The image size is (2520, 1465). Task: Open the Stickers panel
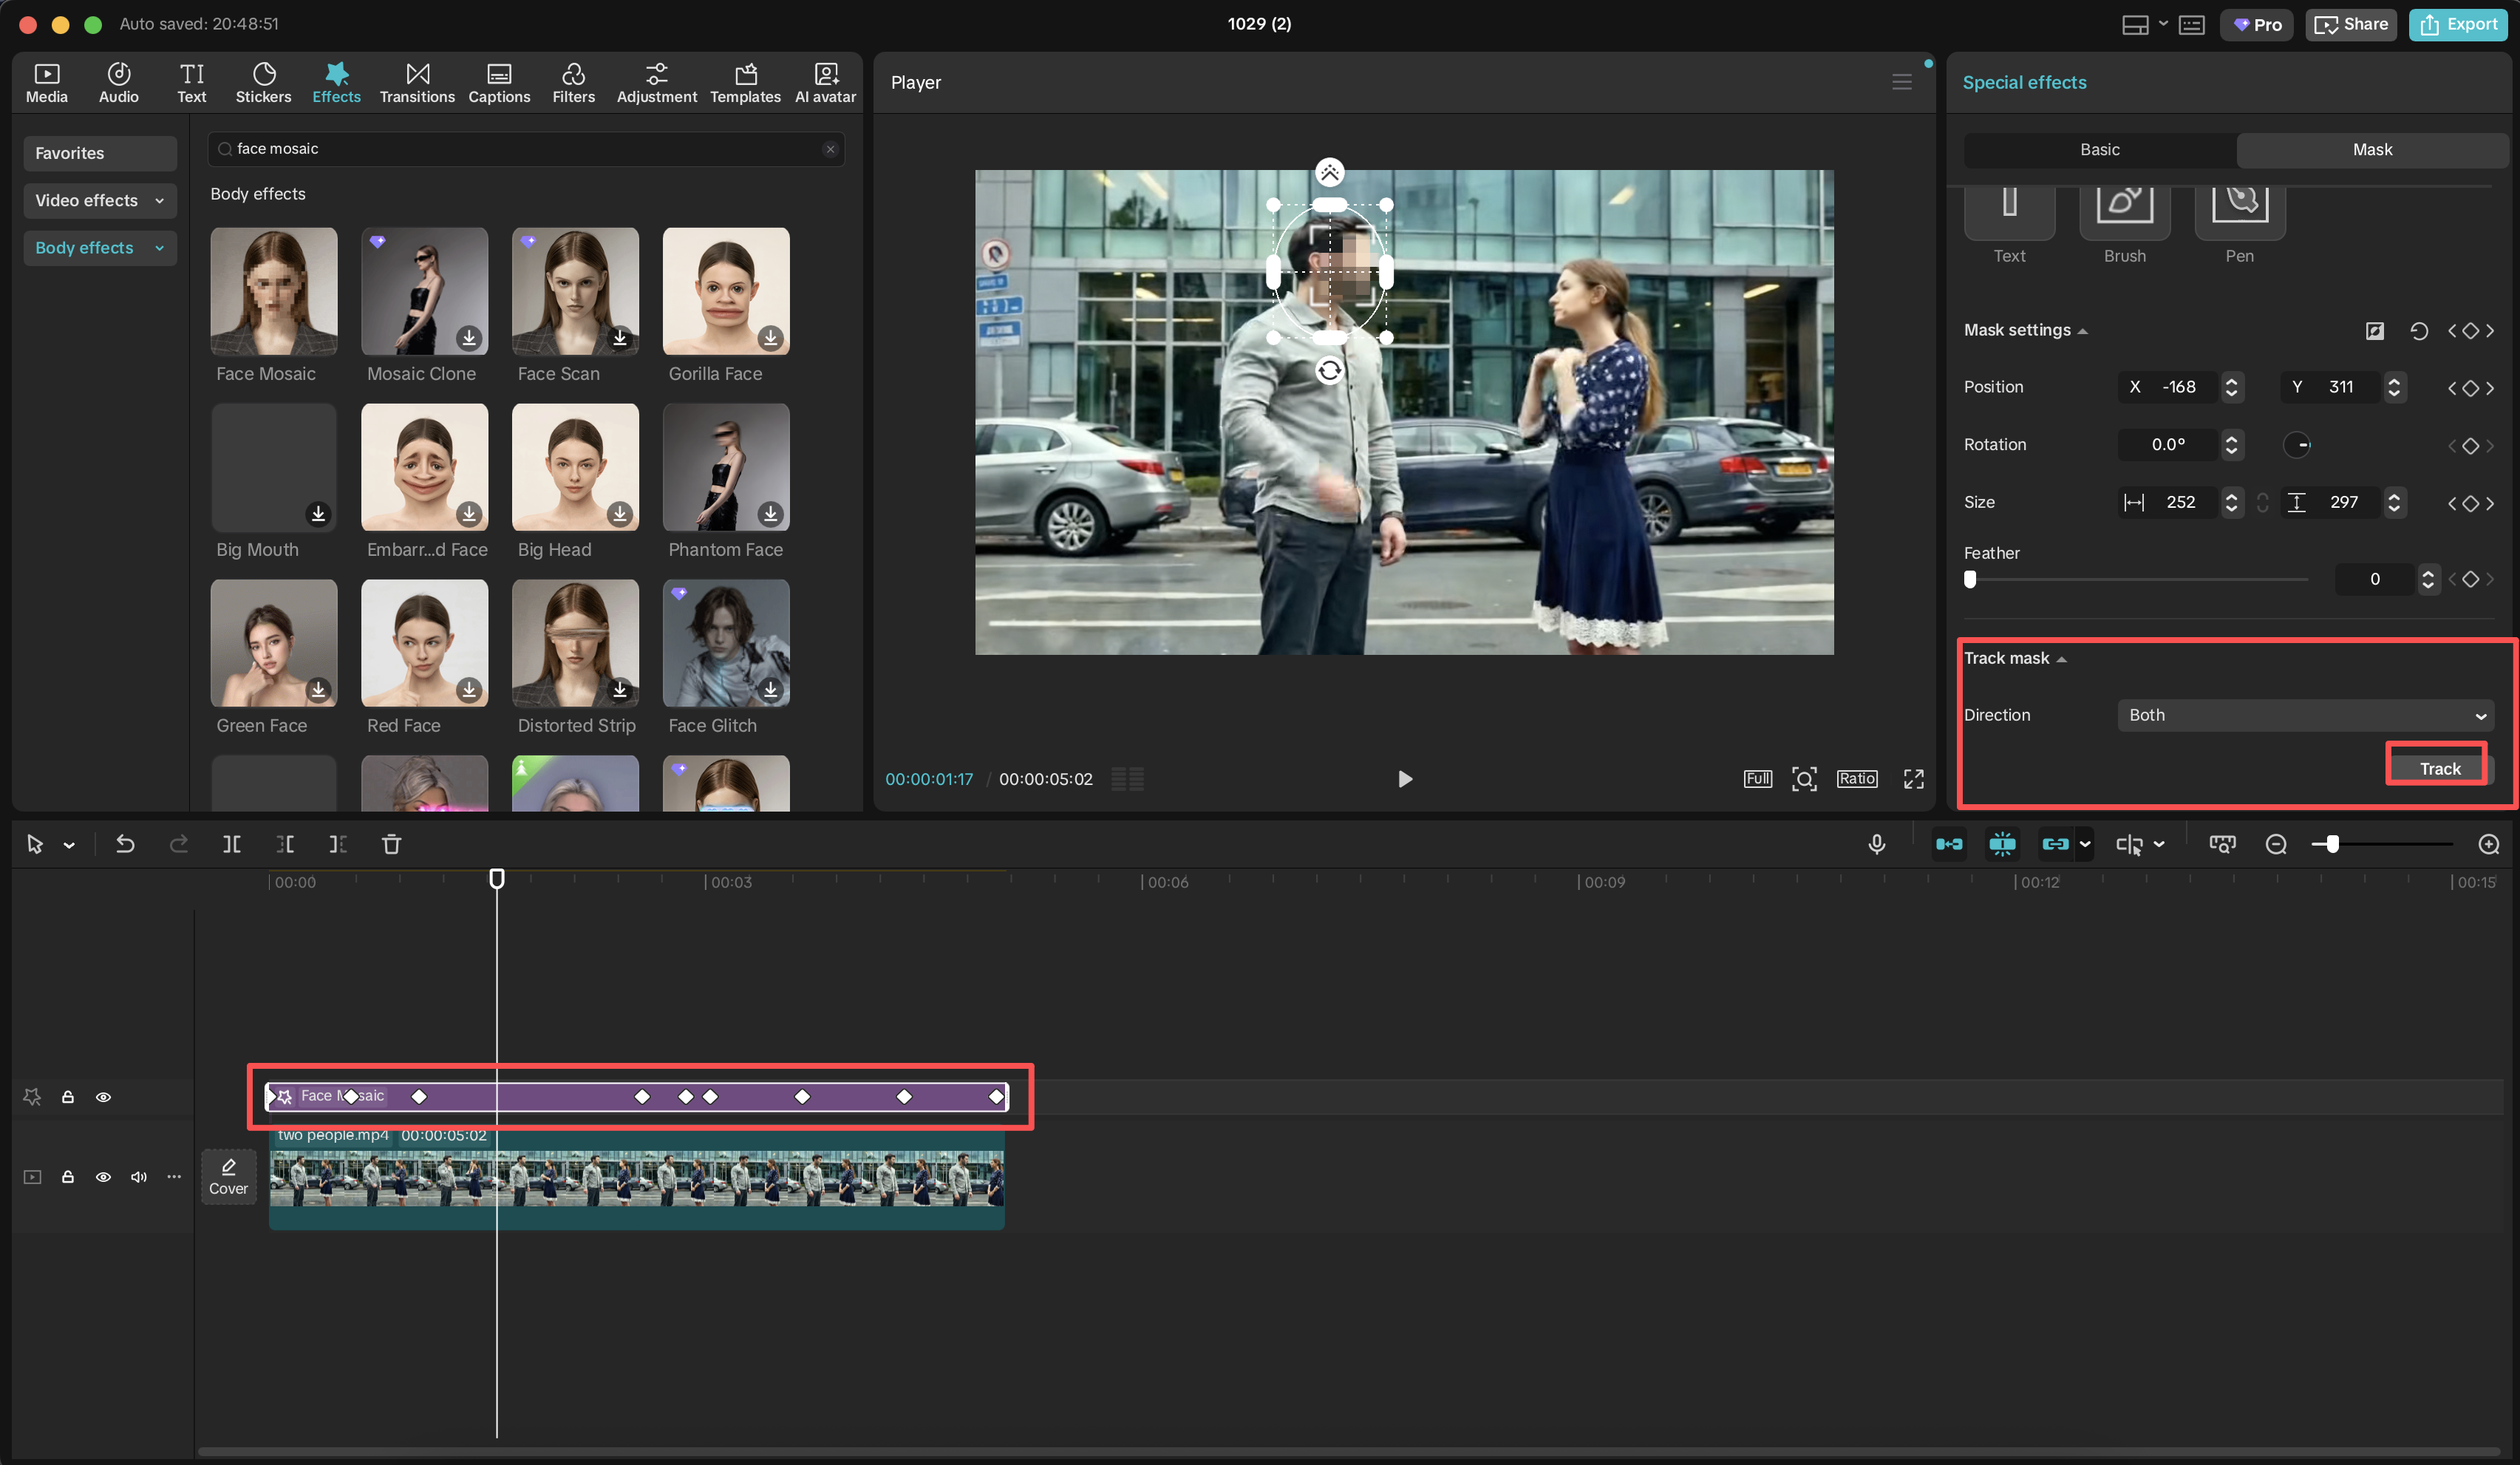(x=263, y=82)
